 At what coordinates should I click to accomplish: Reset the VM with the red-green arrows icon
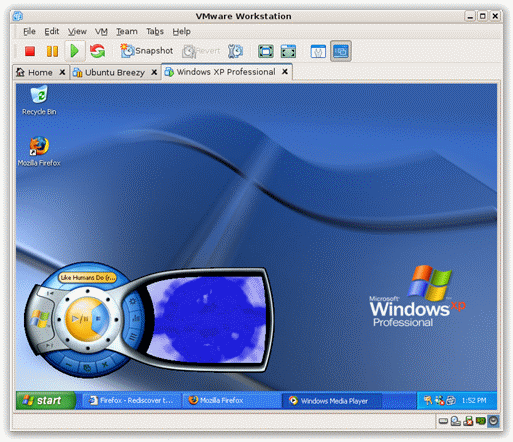97,51
